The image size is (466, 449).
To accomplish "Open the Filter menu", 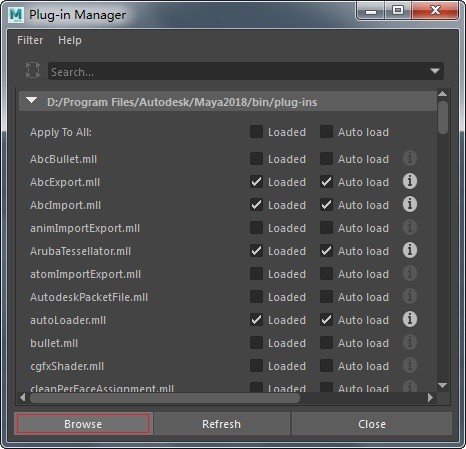I will click(30, 40).
